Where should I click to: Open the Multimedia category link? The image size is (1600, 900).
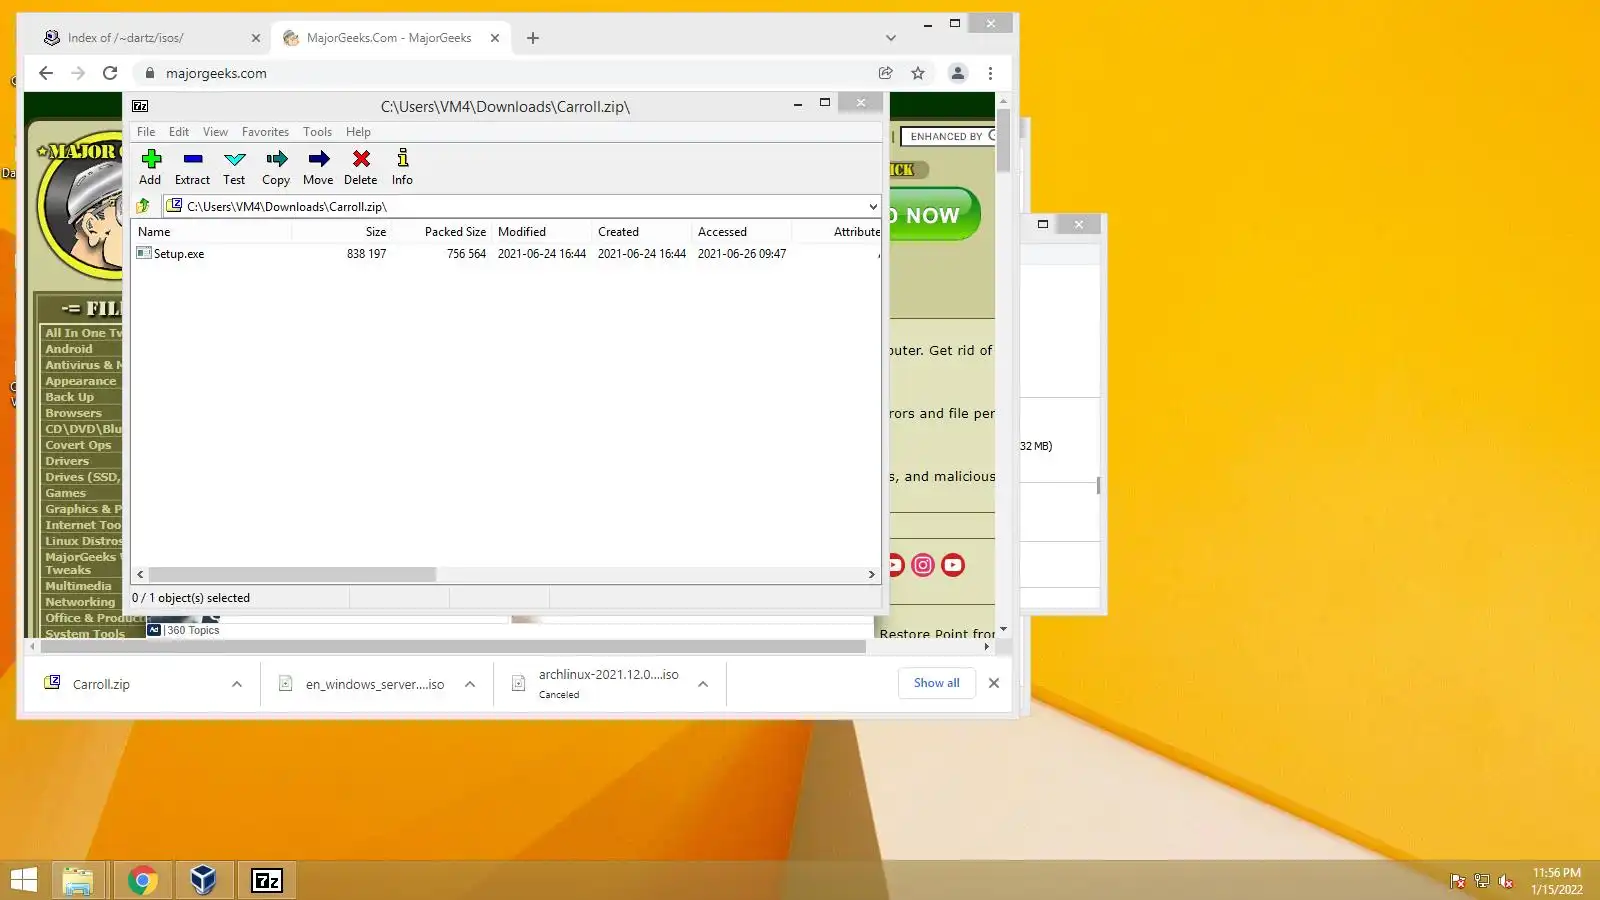[x=78, y=586]
